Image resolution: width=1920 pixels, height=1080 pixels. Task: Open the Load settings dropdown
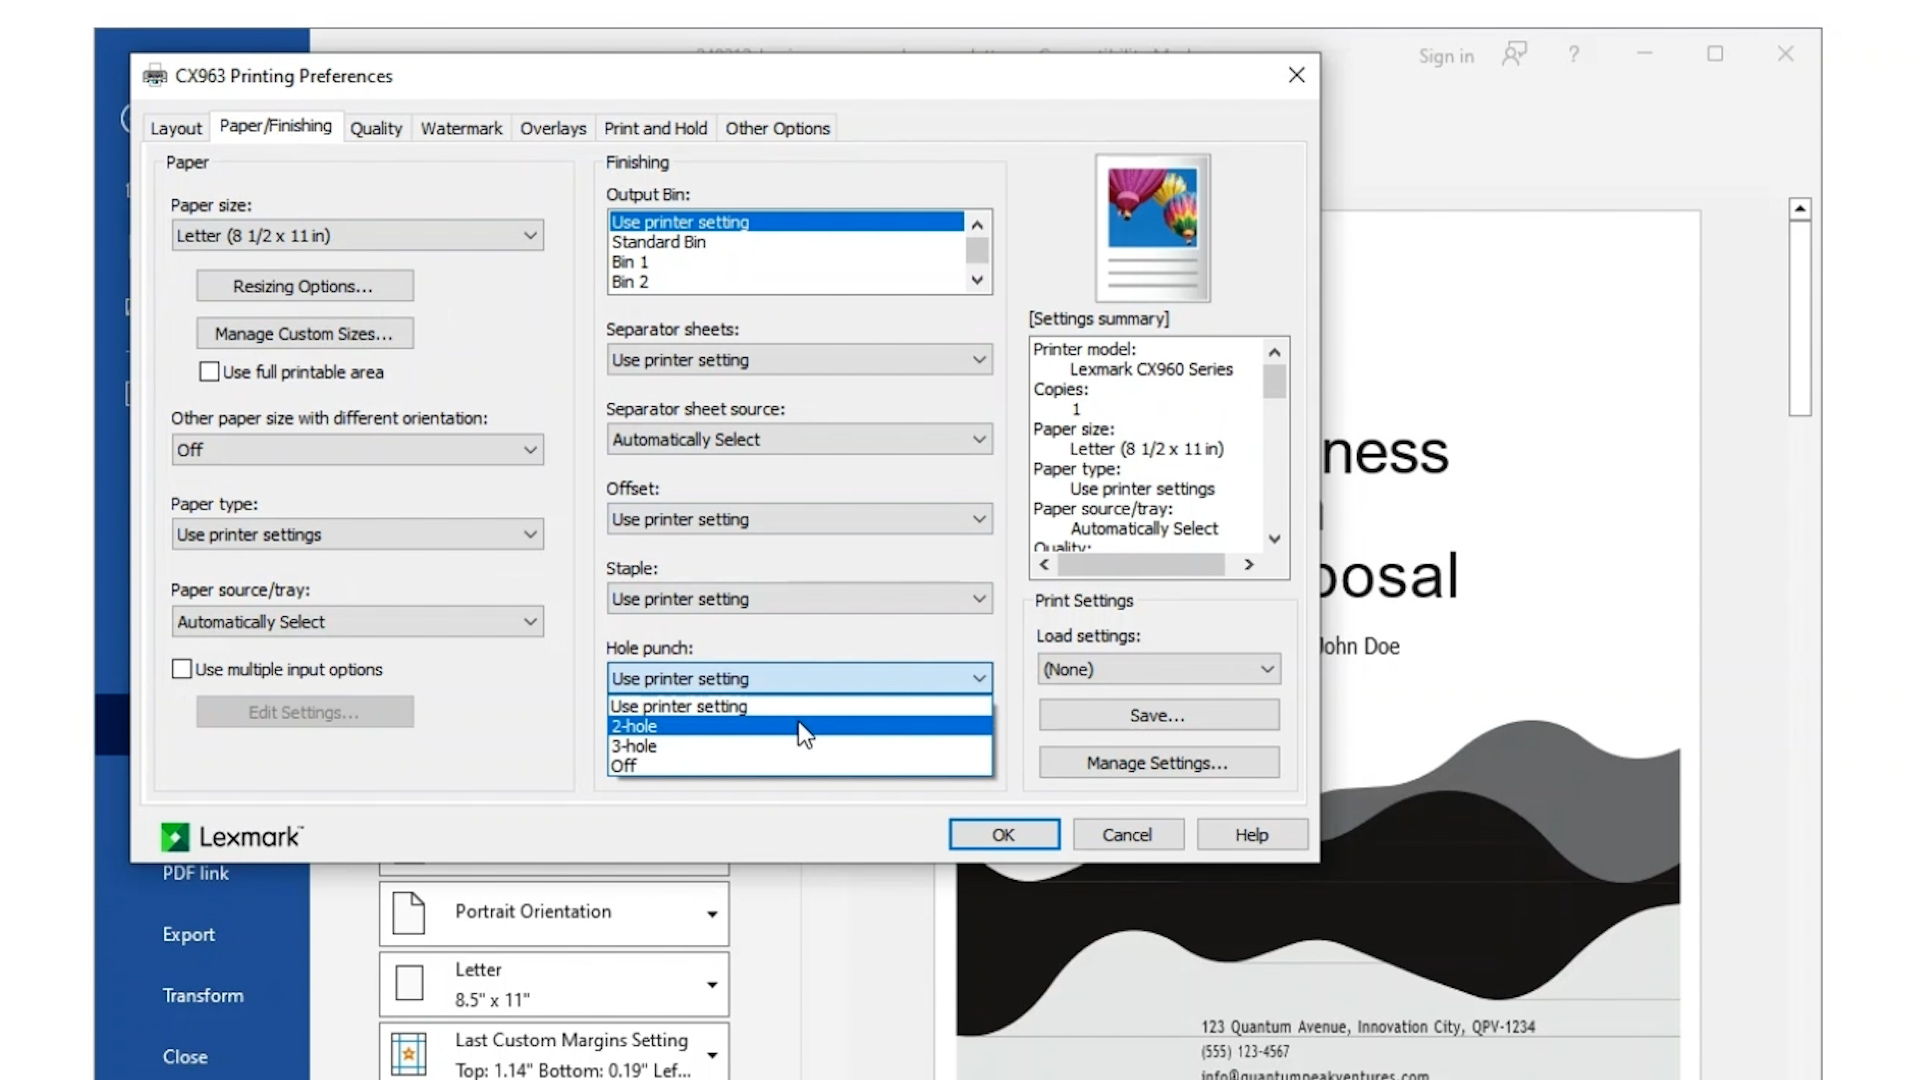(1158, 669)
